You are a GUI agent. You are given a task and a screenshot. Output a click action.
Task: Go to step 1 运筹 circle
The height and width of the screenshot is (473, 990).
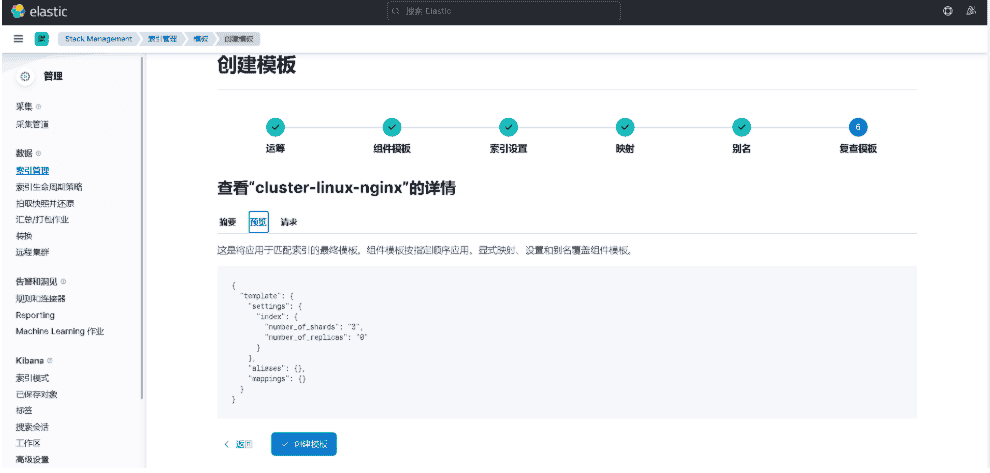275,128
